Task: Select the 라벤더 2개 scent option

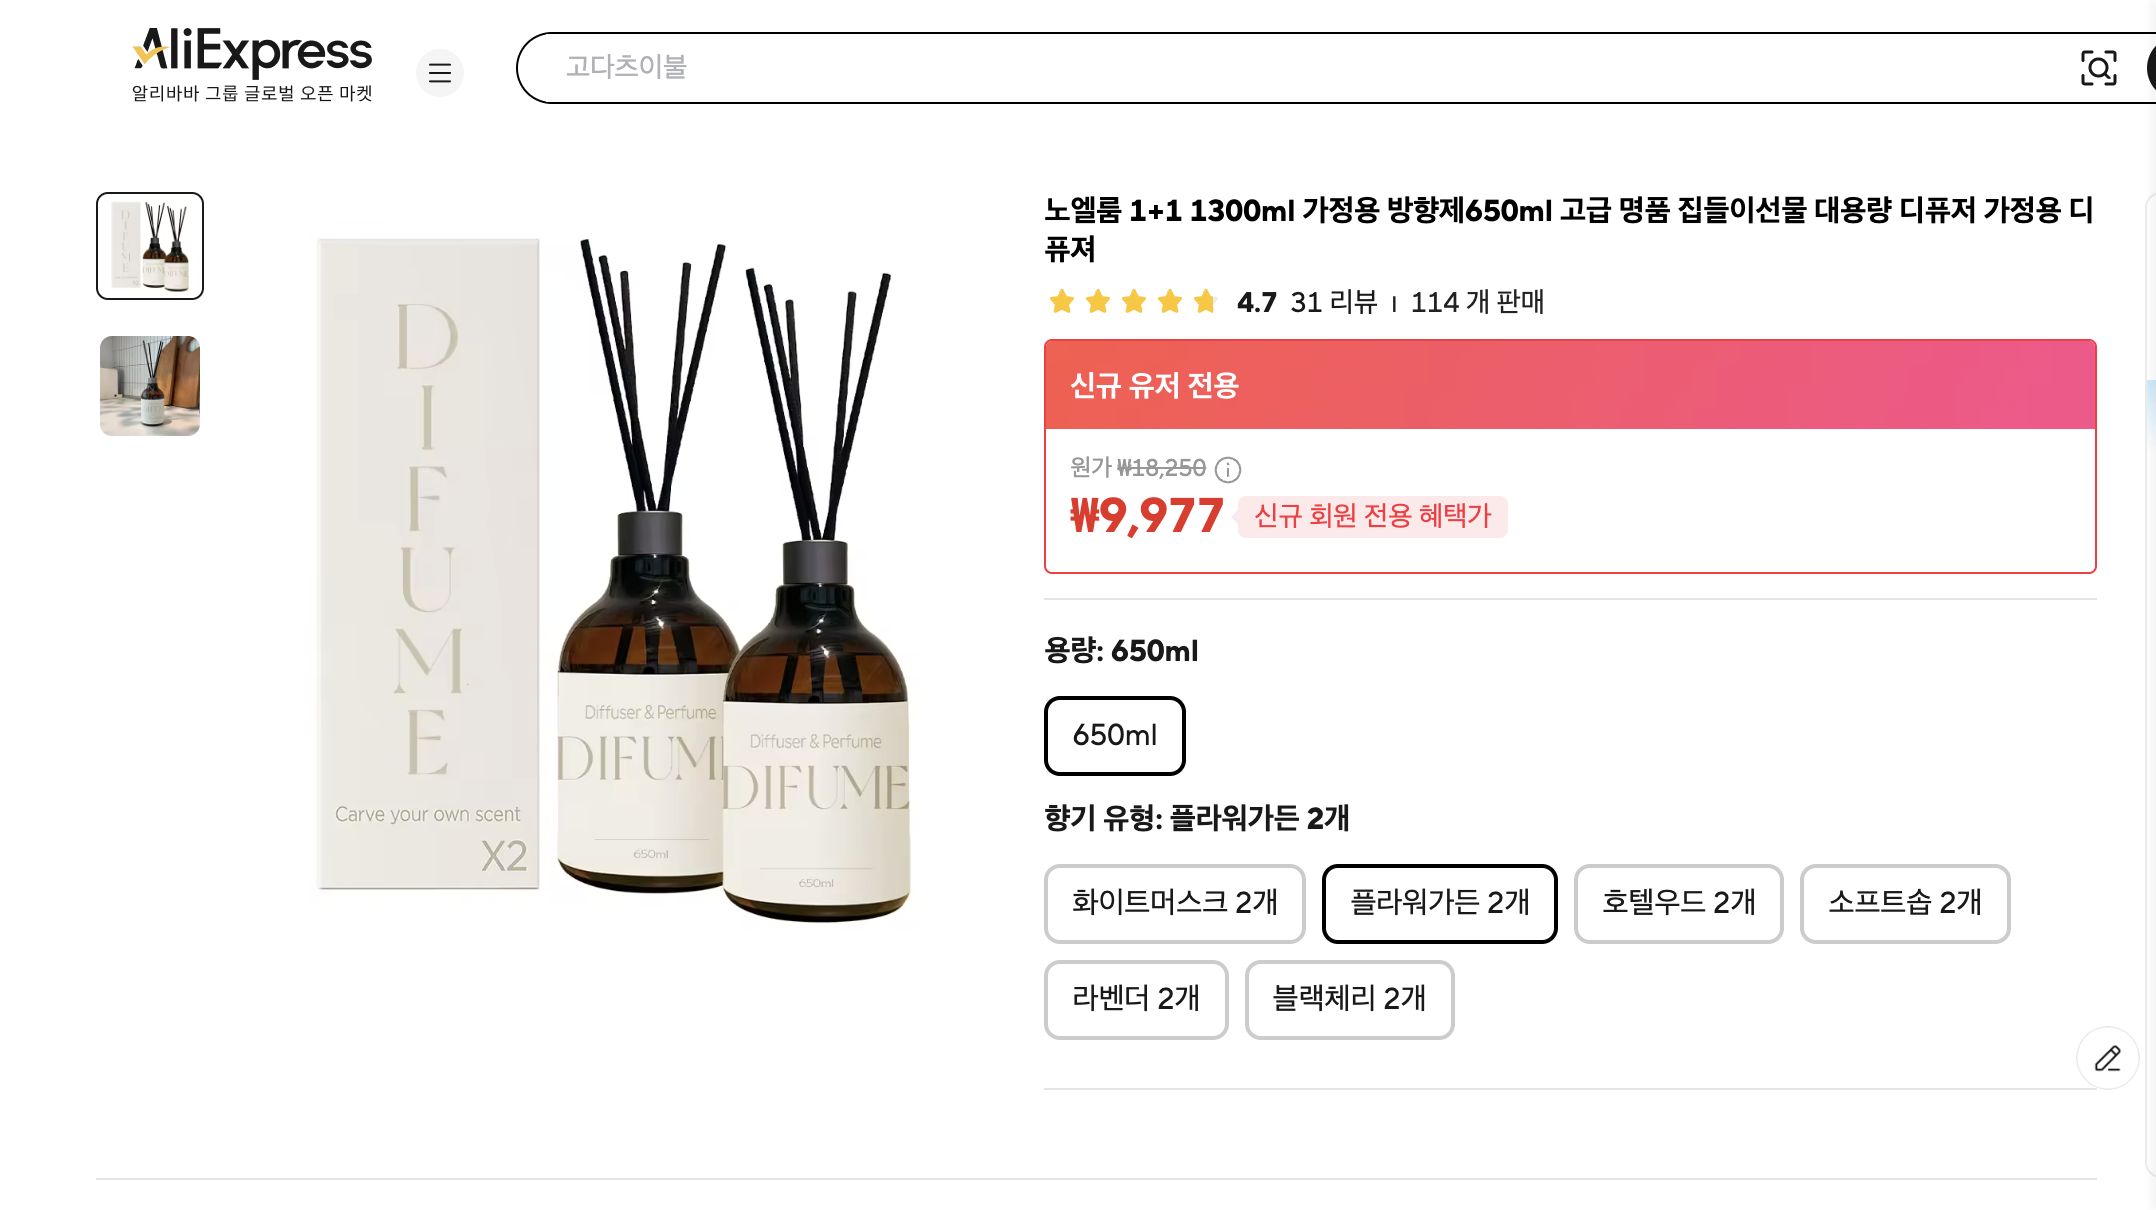Action: click(x=1135, y=1000)
